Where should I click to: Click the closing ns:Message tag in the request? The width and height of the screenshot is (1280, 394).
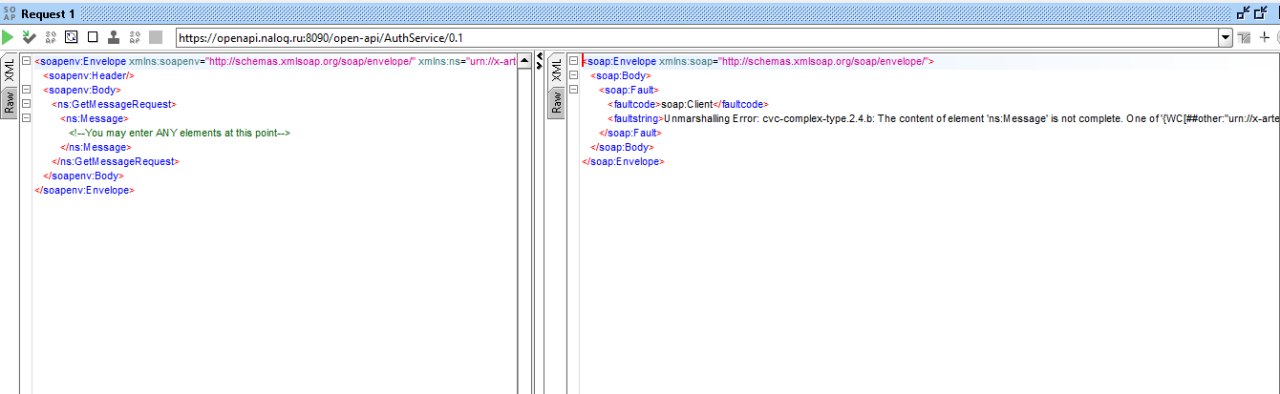(x=95, y=146)
